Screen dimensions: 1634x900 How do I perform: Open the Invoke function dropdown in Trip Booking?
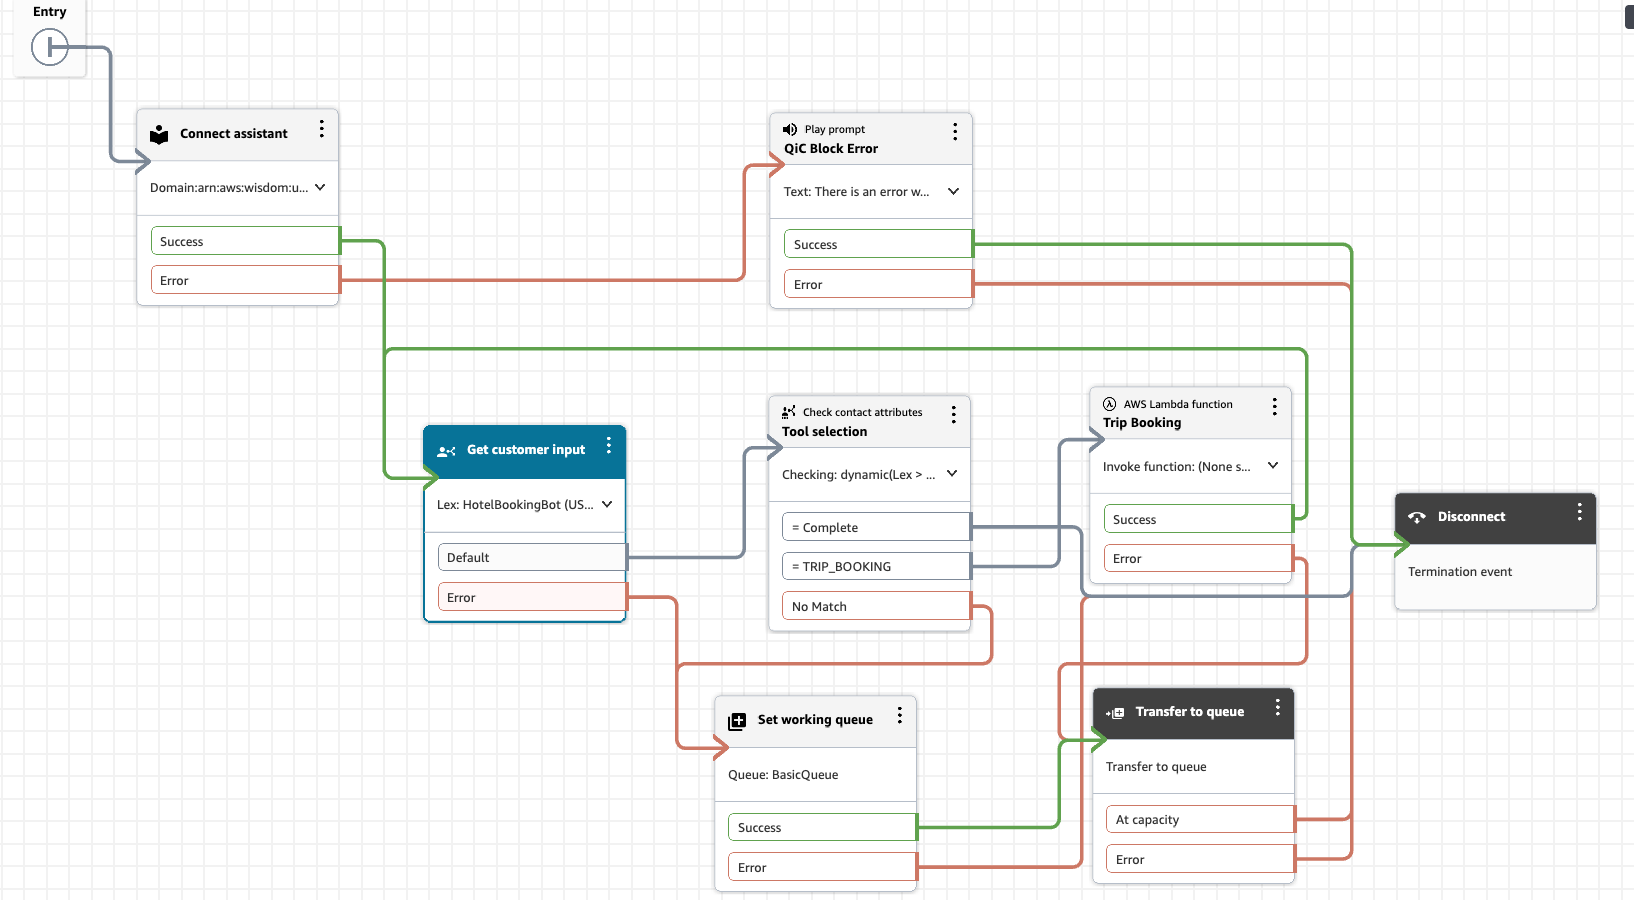(1273, 466)
